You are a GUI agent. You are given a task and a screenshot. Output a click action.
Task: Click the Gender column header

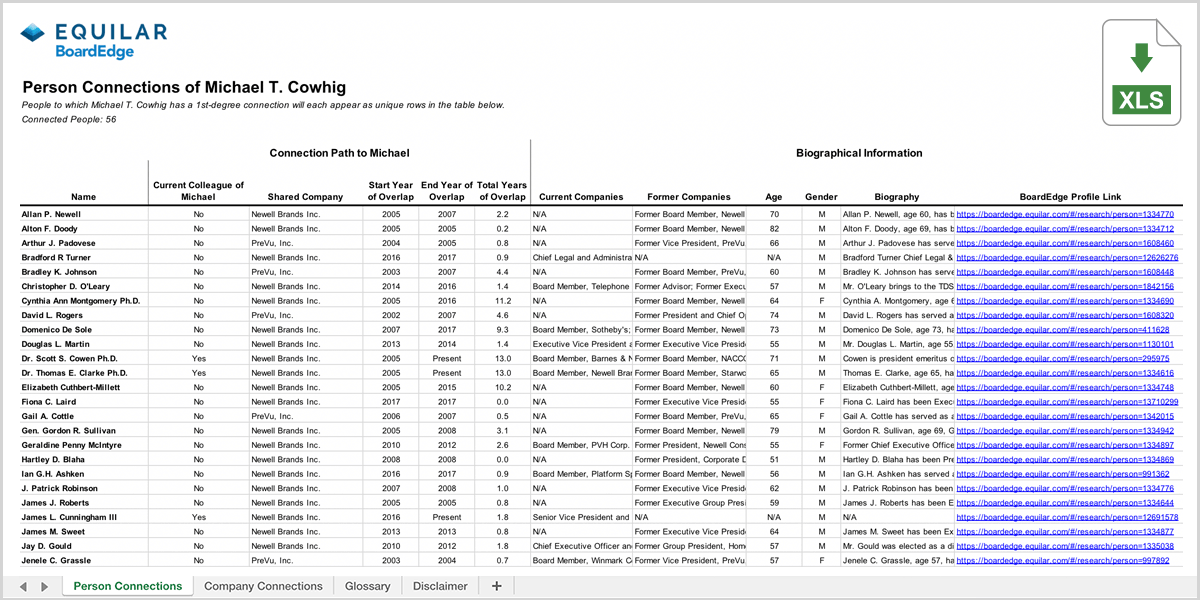tap(821, 197)
